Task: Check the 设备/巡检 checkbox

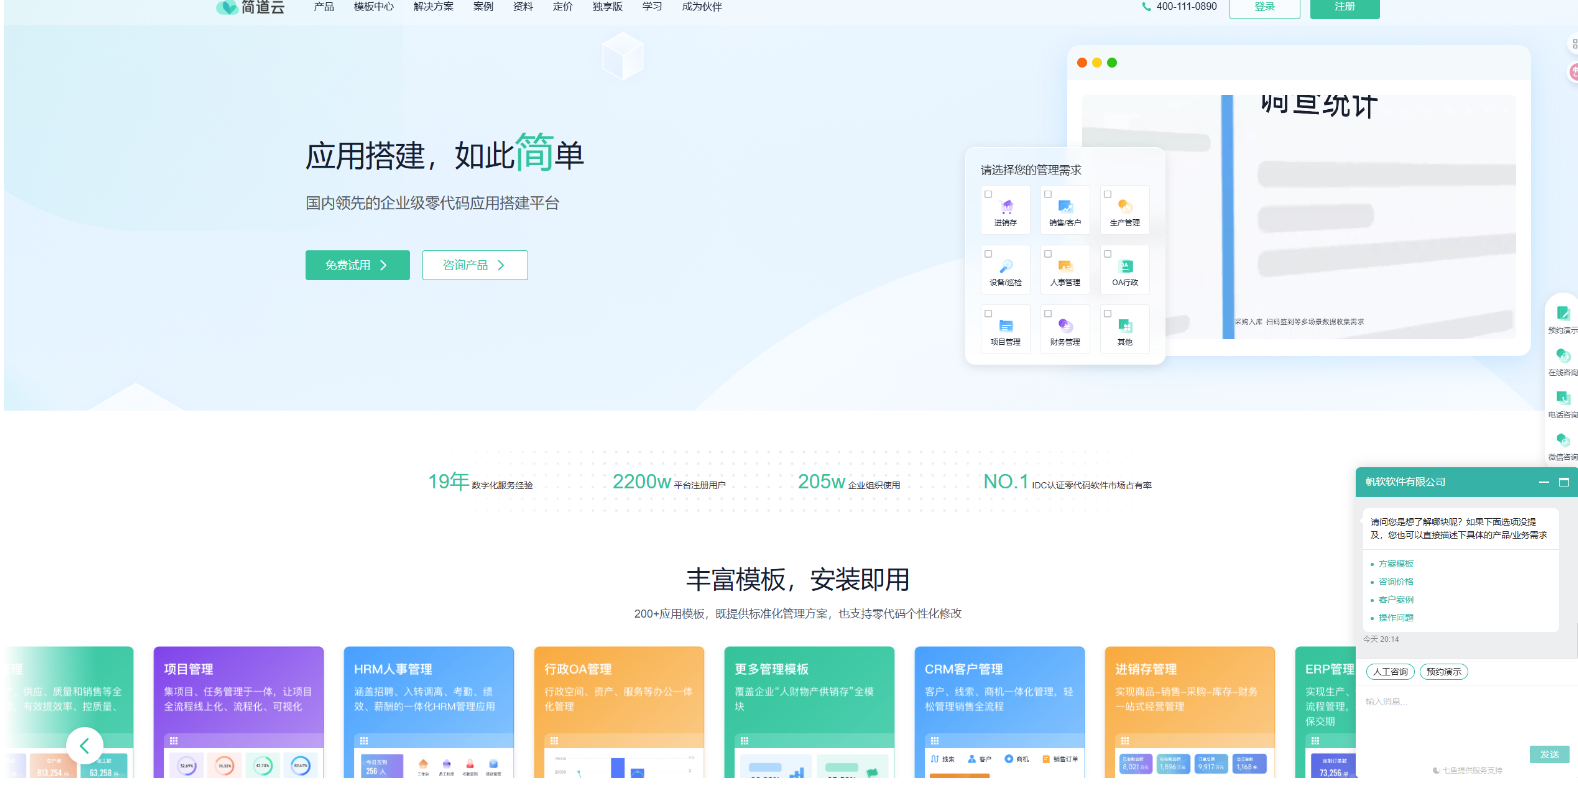Action: [988, 254]
